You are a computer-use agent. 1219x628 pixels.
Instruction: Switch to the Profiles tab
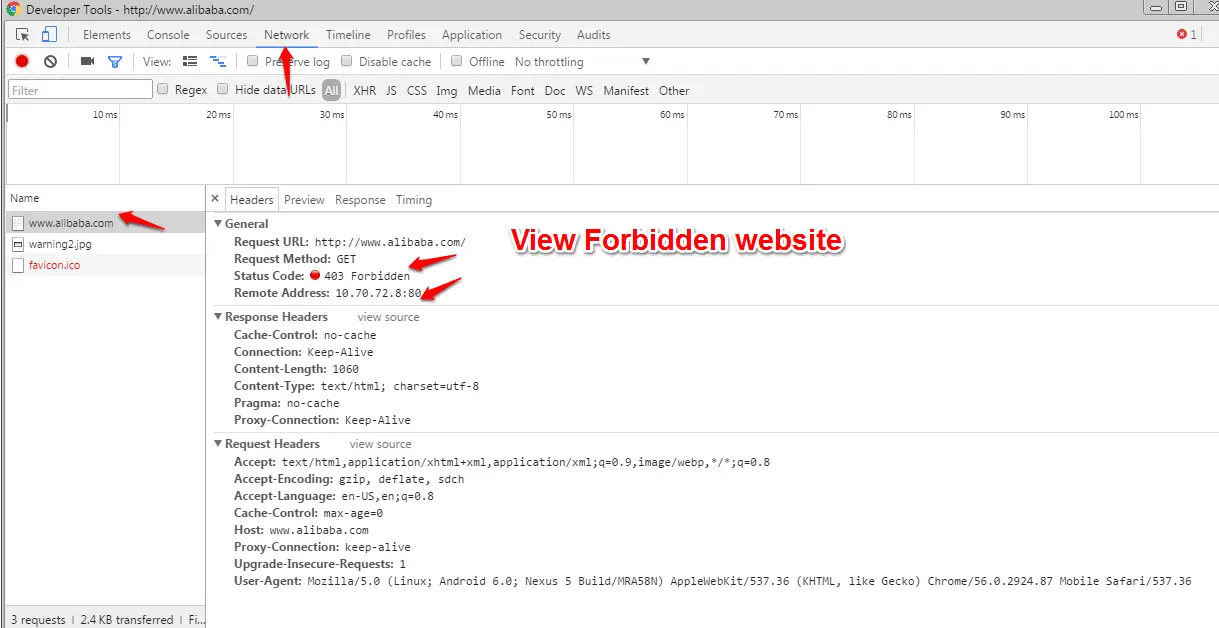point(406,34)
